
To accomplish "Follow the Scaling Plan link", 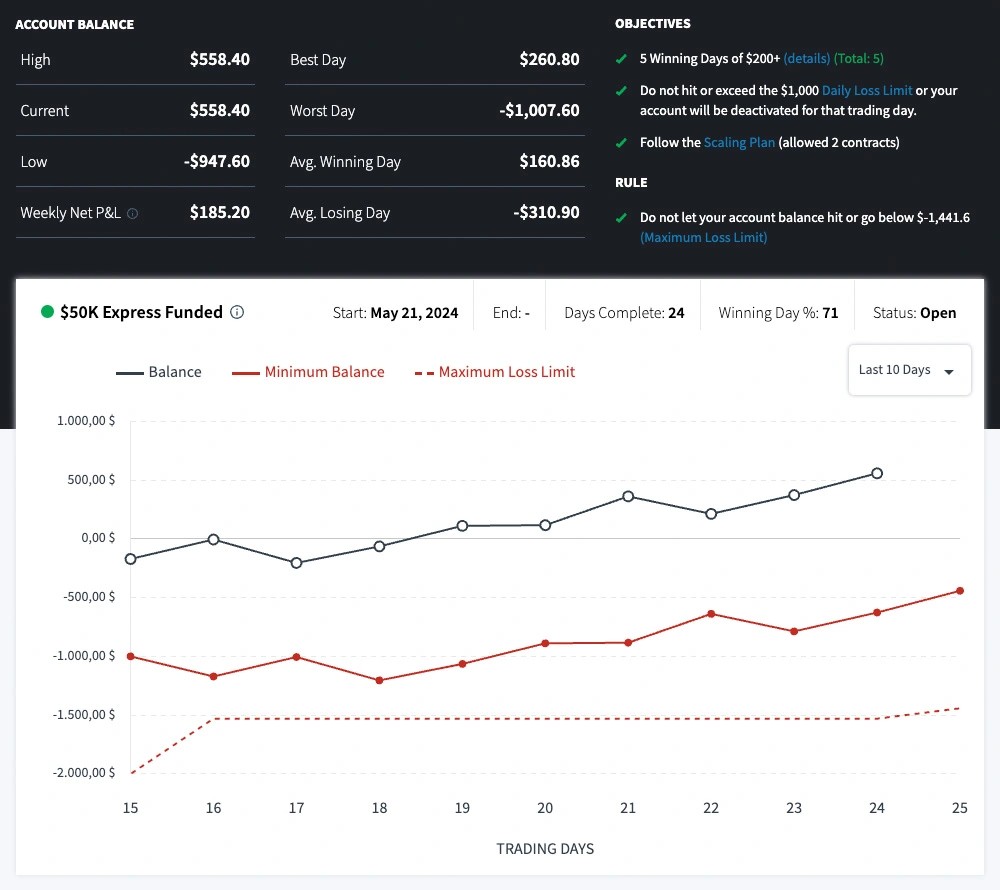I will [739, 143].
